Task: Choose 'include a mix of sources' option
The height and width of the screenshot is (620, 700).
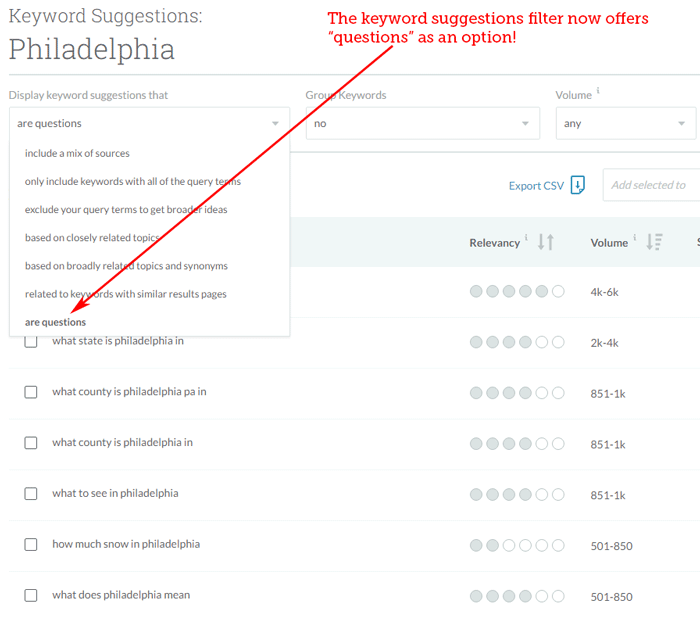Action: pos(77,153)
